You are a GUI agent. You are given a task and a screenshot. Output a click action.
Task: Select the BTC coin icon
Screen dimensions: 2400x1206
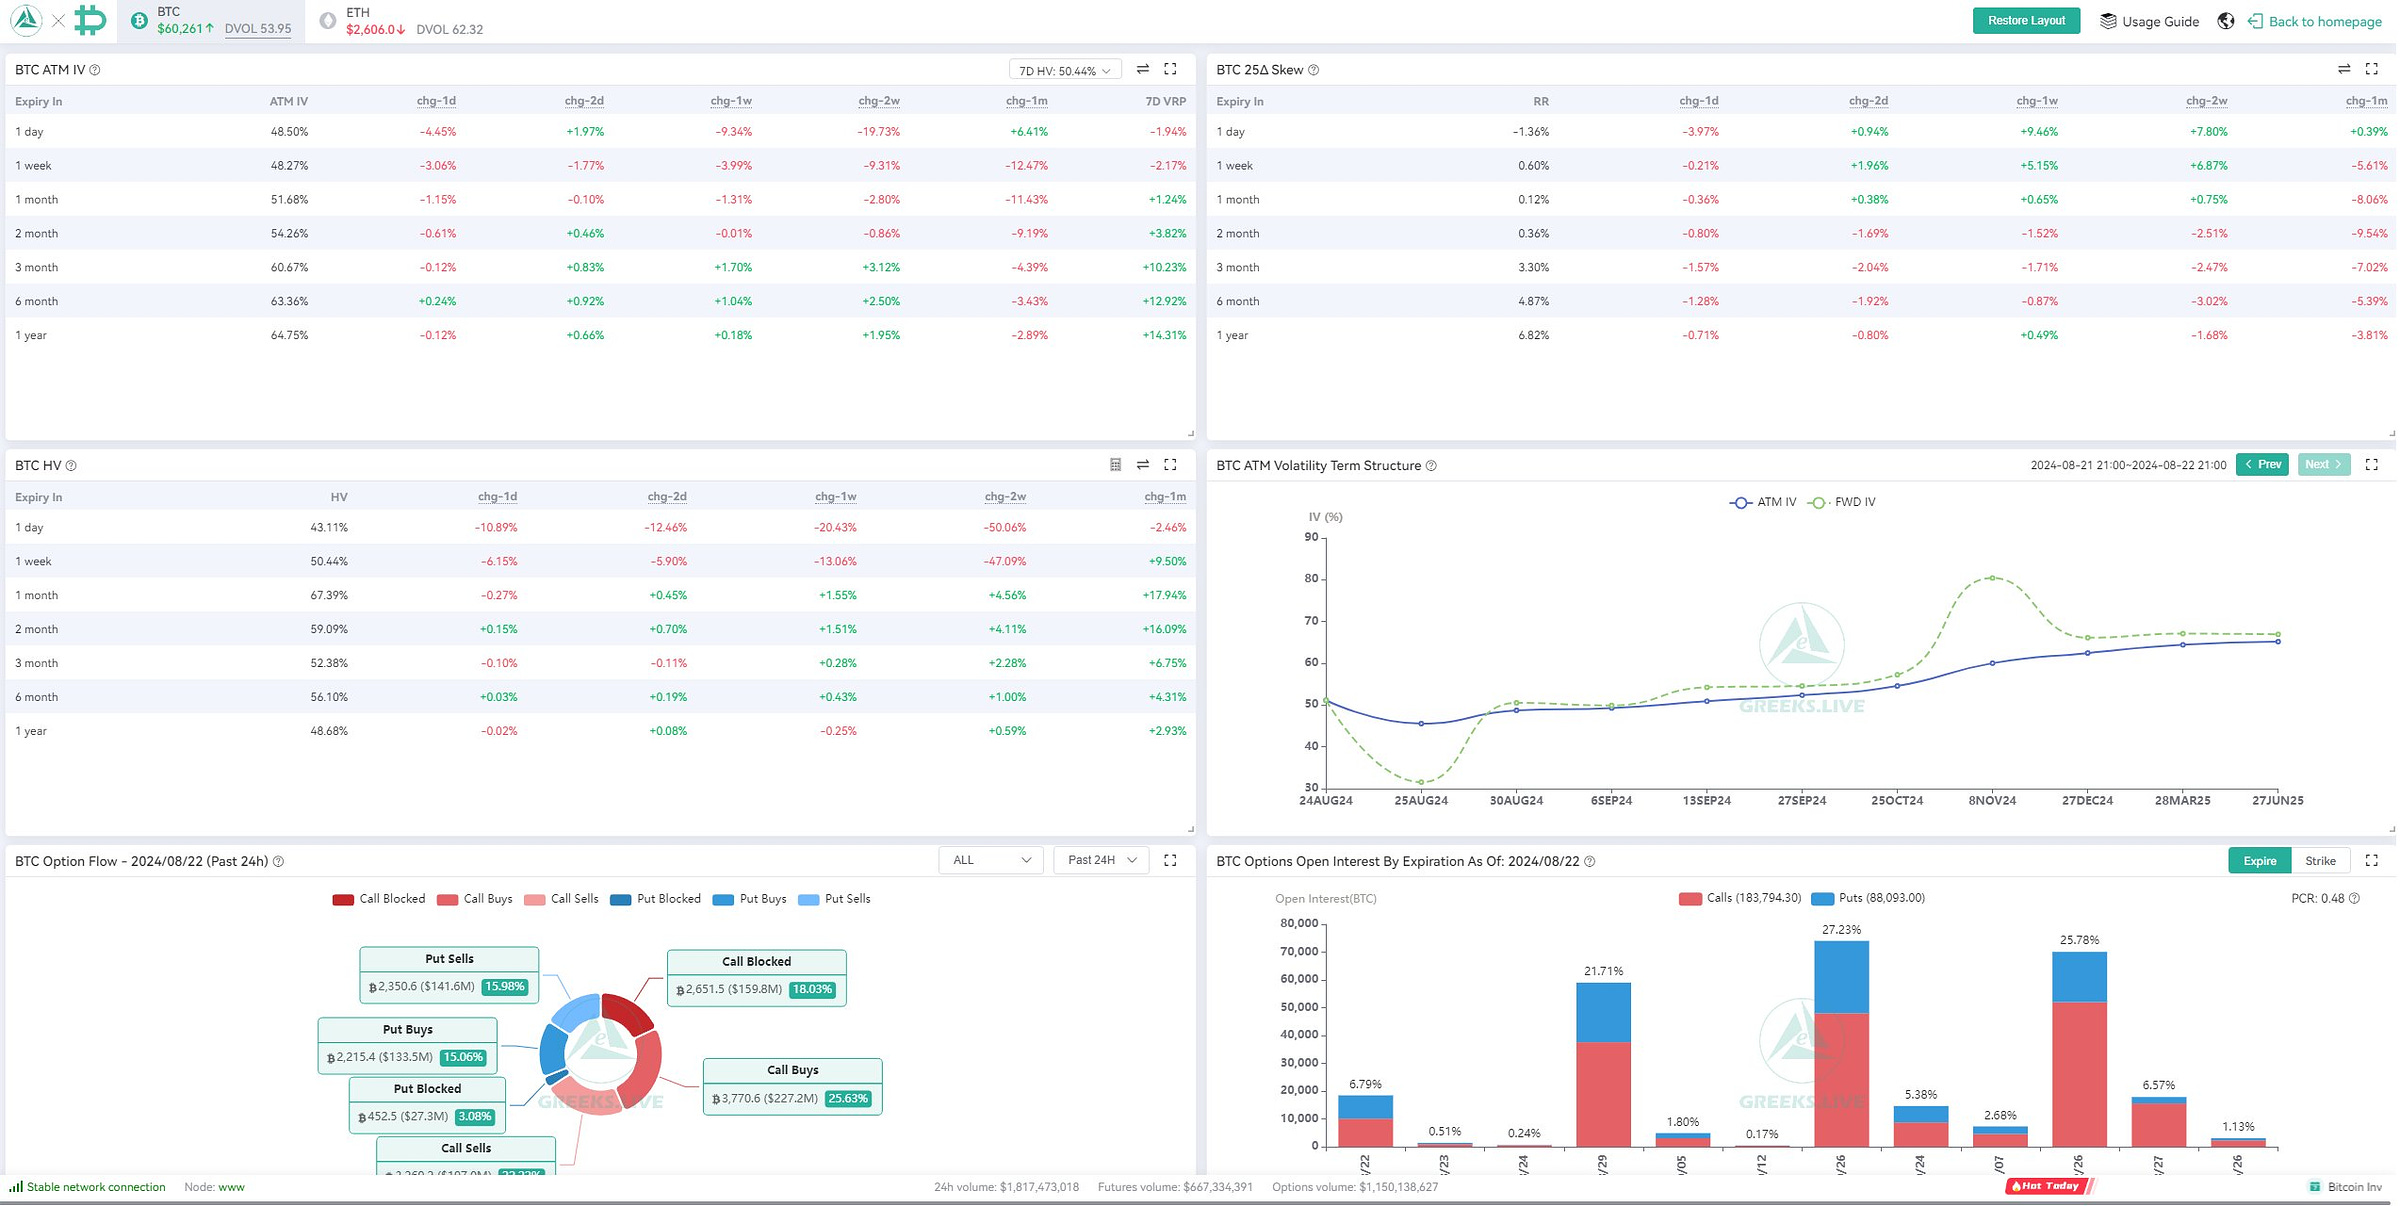139,20
